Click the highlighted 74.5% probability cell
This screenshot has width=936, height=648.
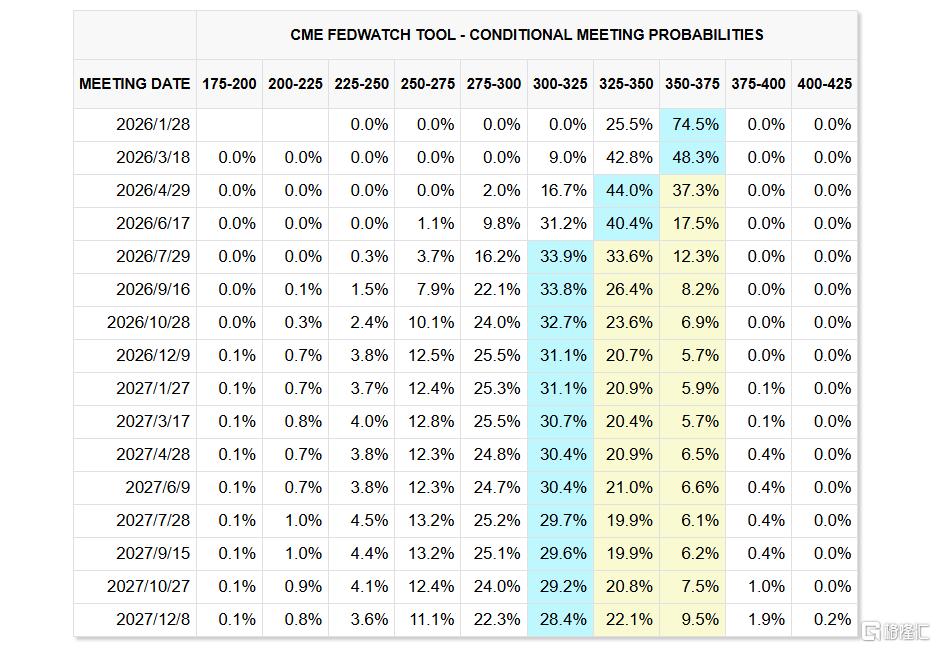point(694,124)
